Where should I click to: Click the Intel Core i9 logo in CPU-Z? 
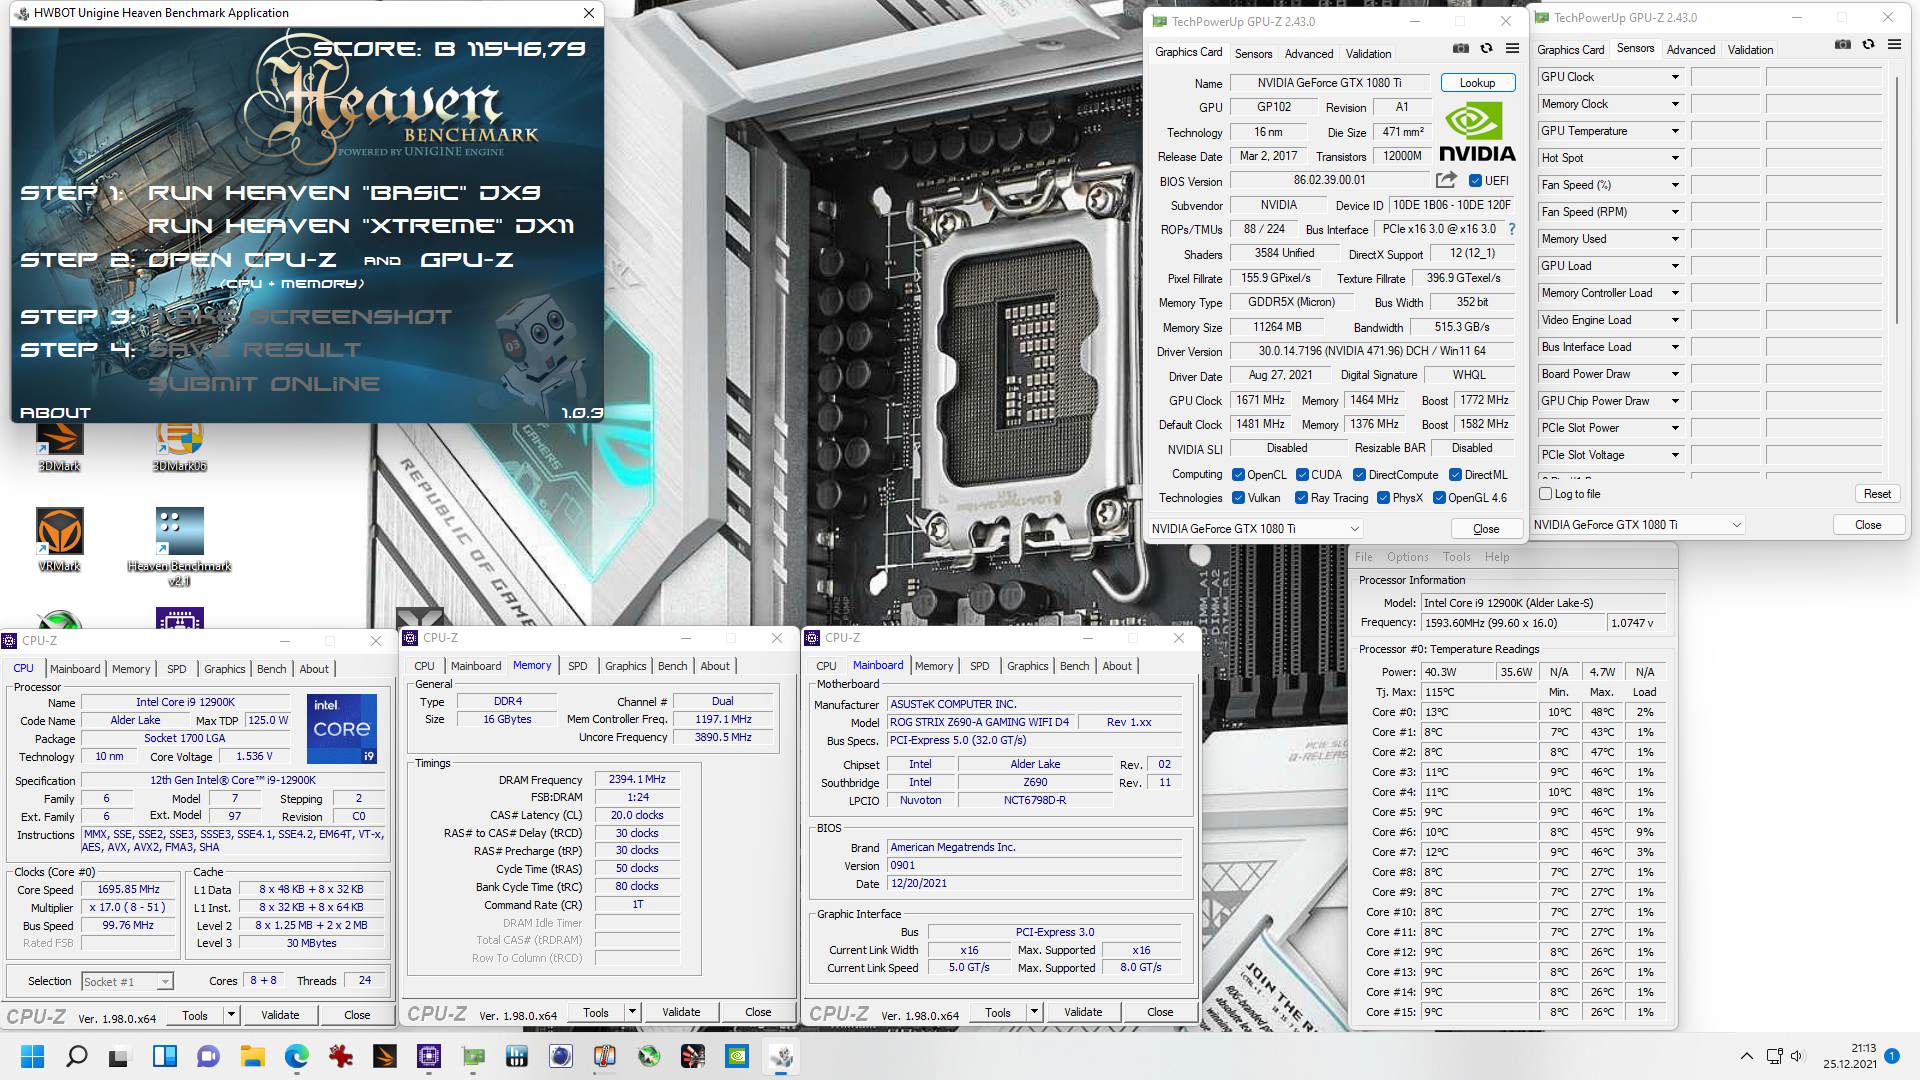(x=341, y=728)
